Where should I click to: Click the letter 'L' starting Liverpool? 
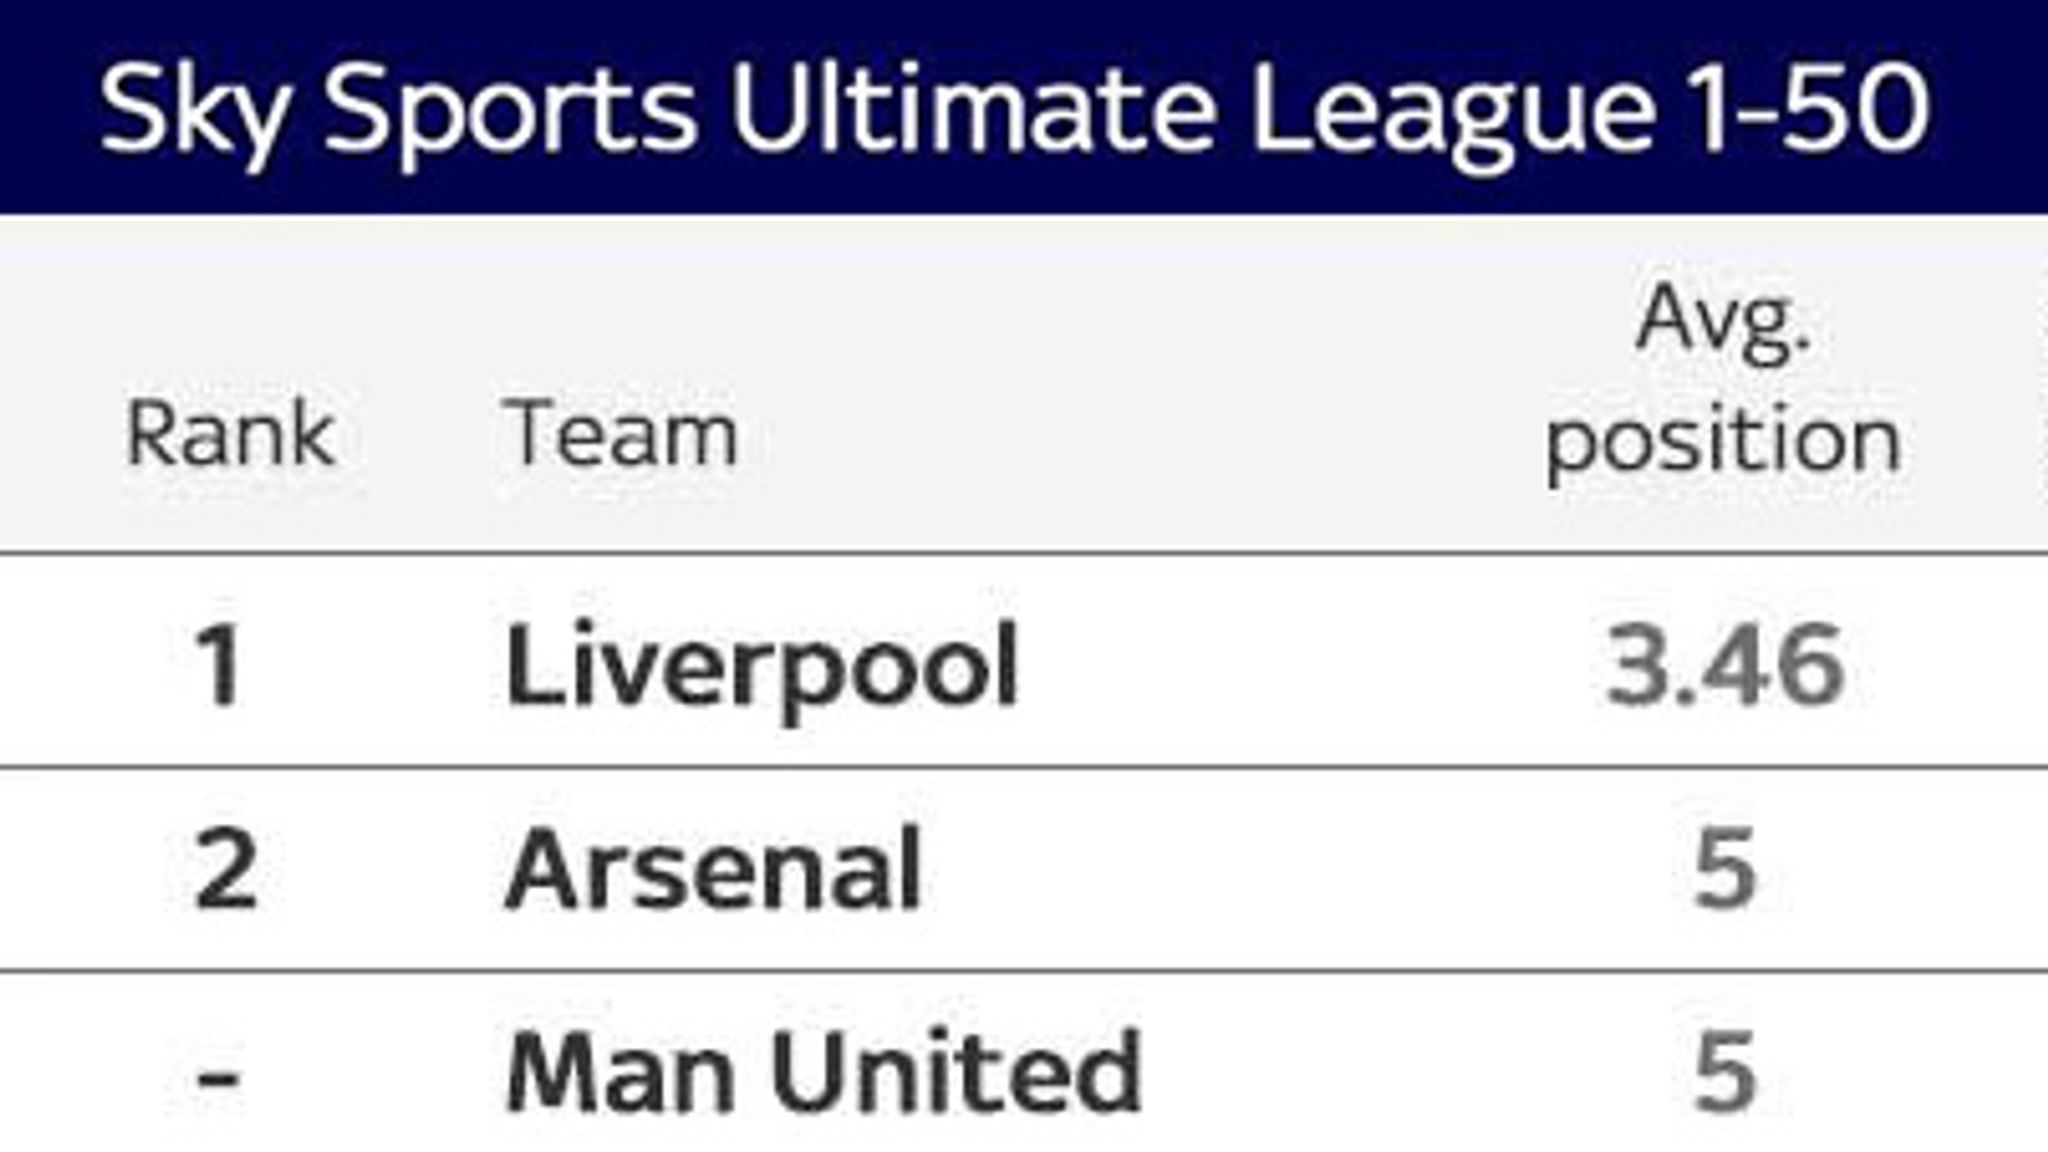tap(530, 664)
